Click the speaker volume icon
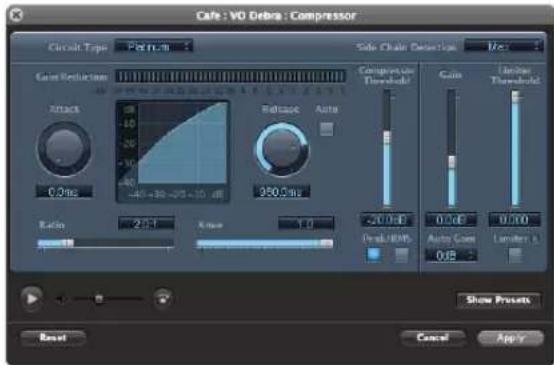The width and height of the screenshot is (554, 365). [60, 299]
